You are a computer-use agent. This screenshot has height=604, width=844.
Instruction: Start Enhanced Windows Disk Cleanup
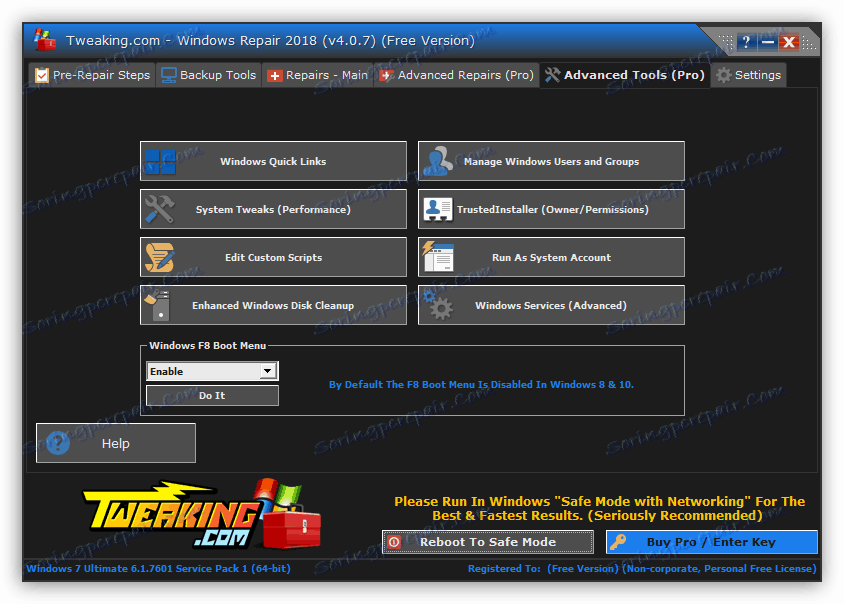click(x=273, y=305)
